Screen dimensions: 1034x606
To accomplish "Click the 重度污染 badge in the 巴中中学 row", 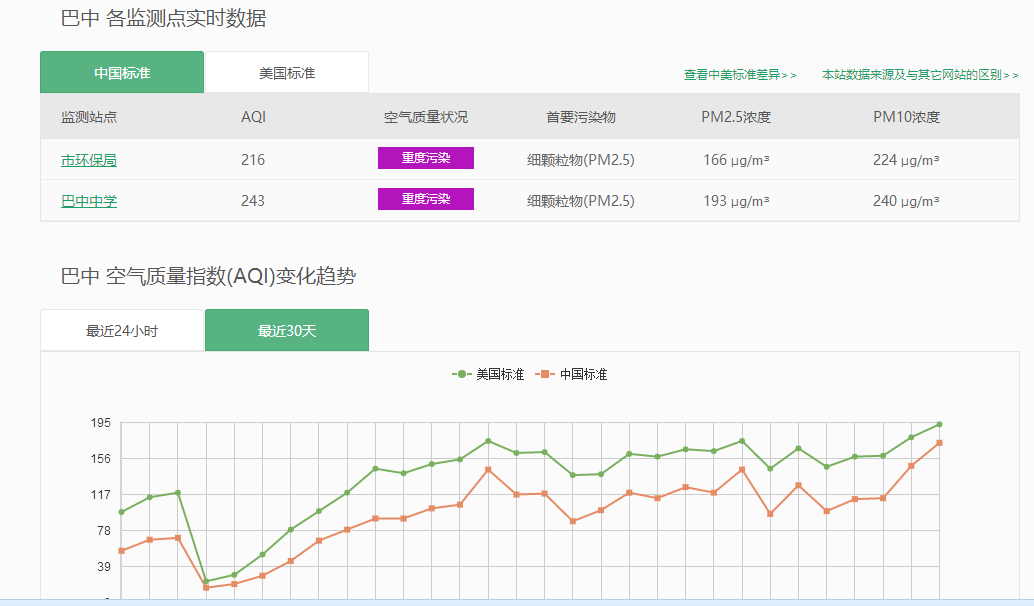I will click(x=425, y=199).
